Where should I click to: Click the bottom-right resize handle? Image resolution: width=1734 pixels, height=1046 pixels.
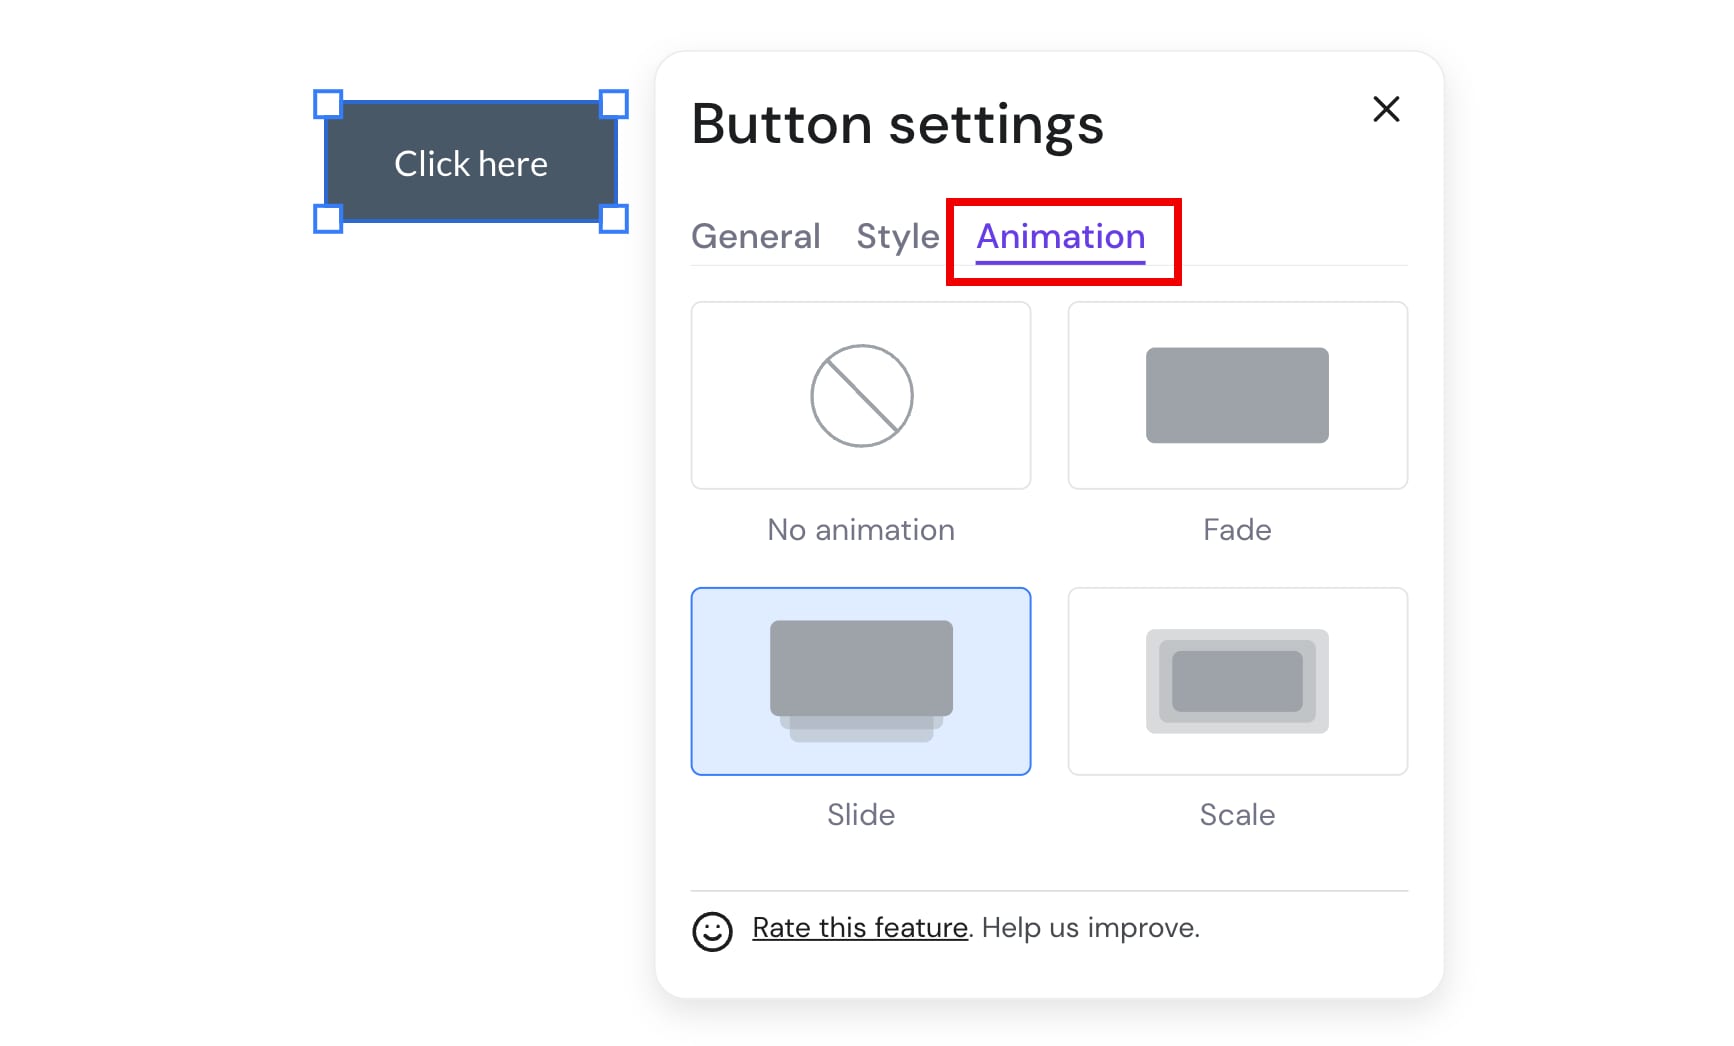coord(613,218)
